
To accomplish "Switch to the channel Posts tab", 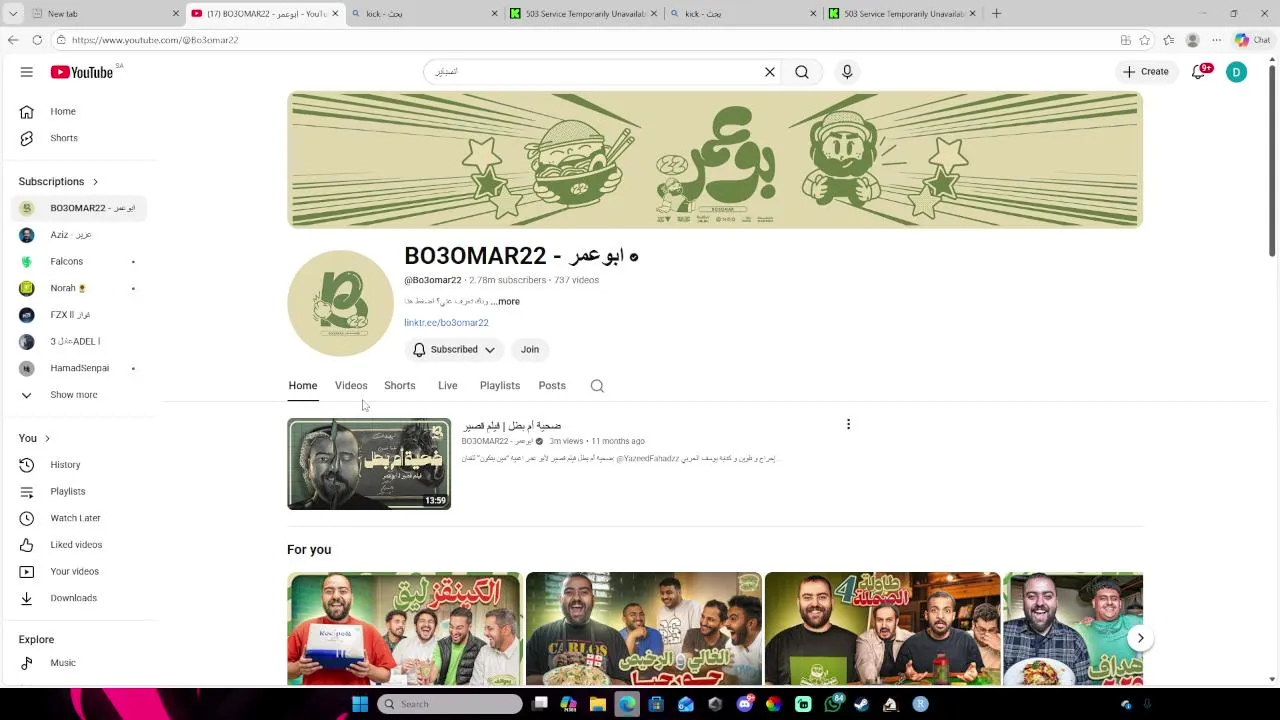I will 552,386.
